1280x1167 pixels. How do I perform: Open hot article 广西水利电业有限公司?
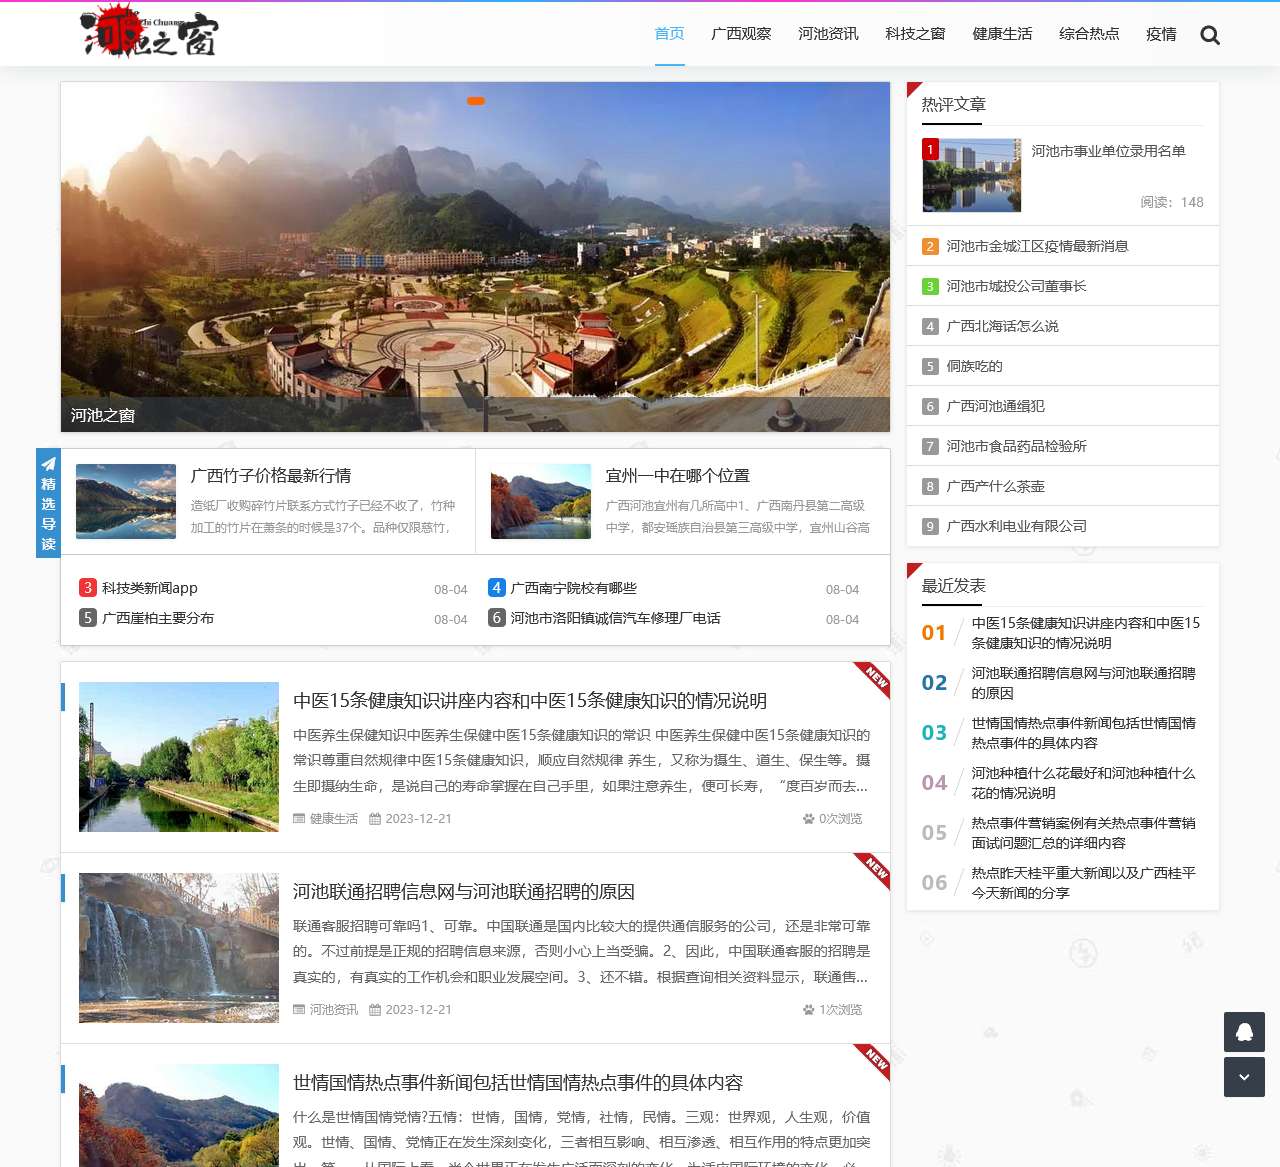coord(1016,526)
